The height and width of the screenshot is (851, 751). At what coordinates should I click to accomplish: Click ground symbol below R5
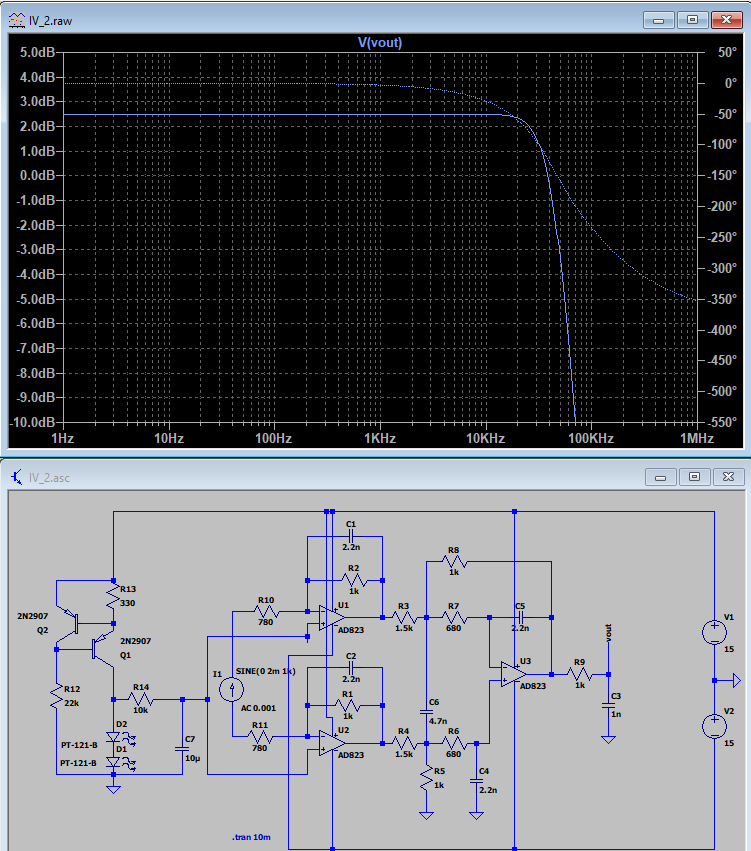pos(427,815)
